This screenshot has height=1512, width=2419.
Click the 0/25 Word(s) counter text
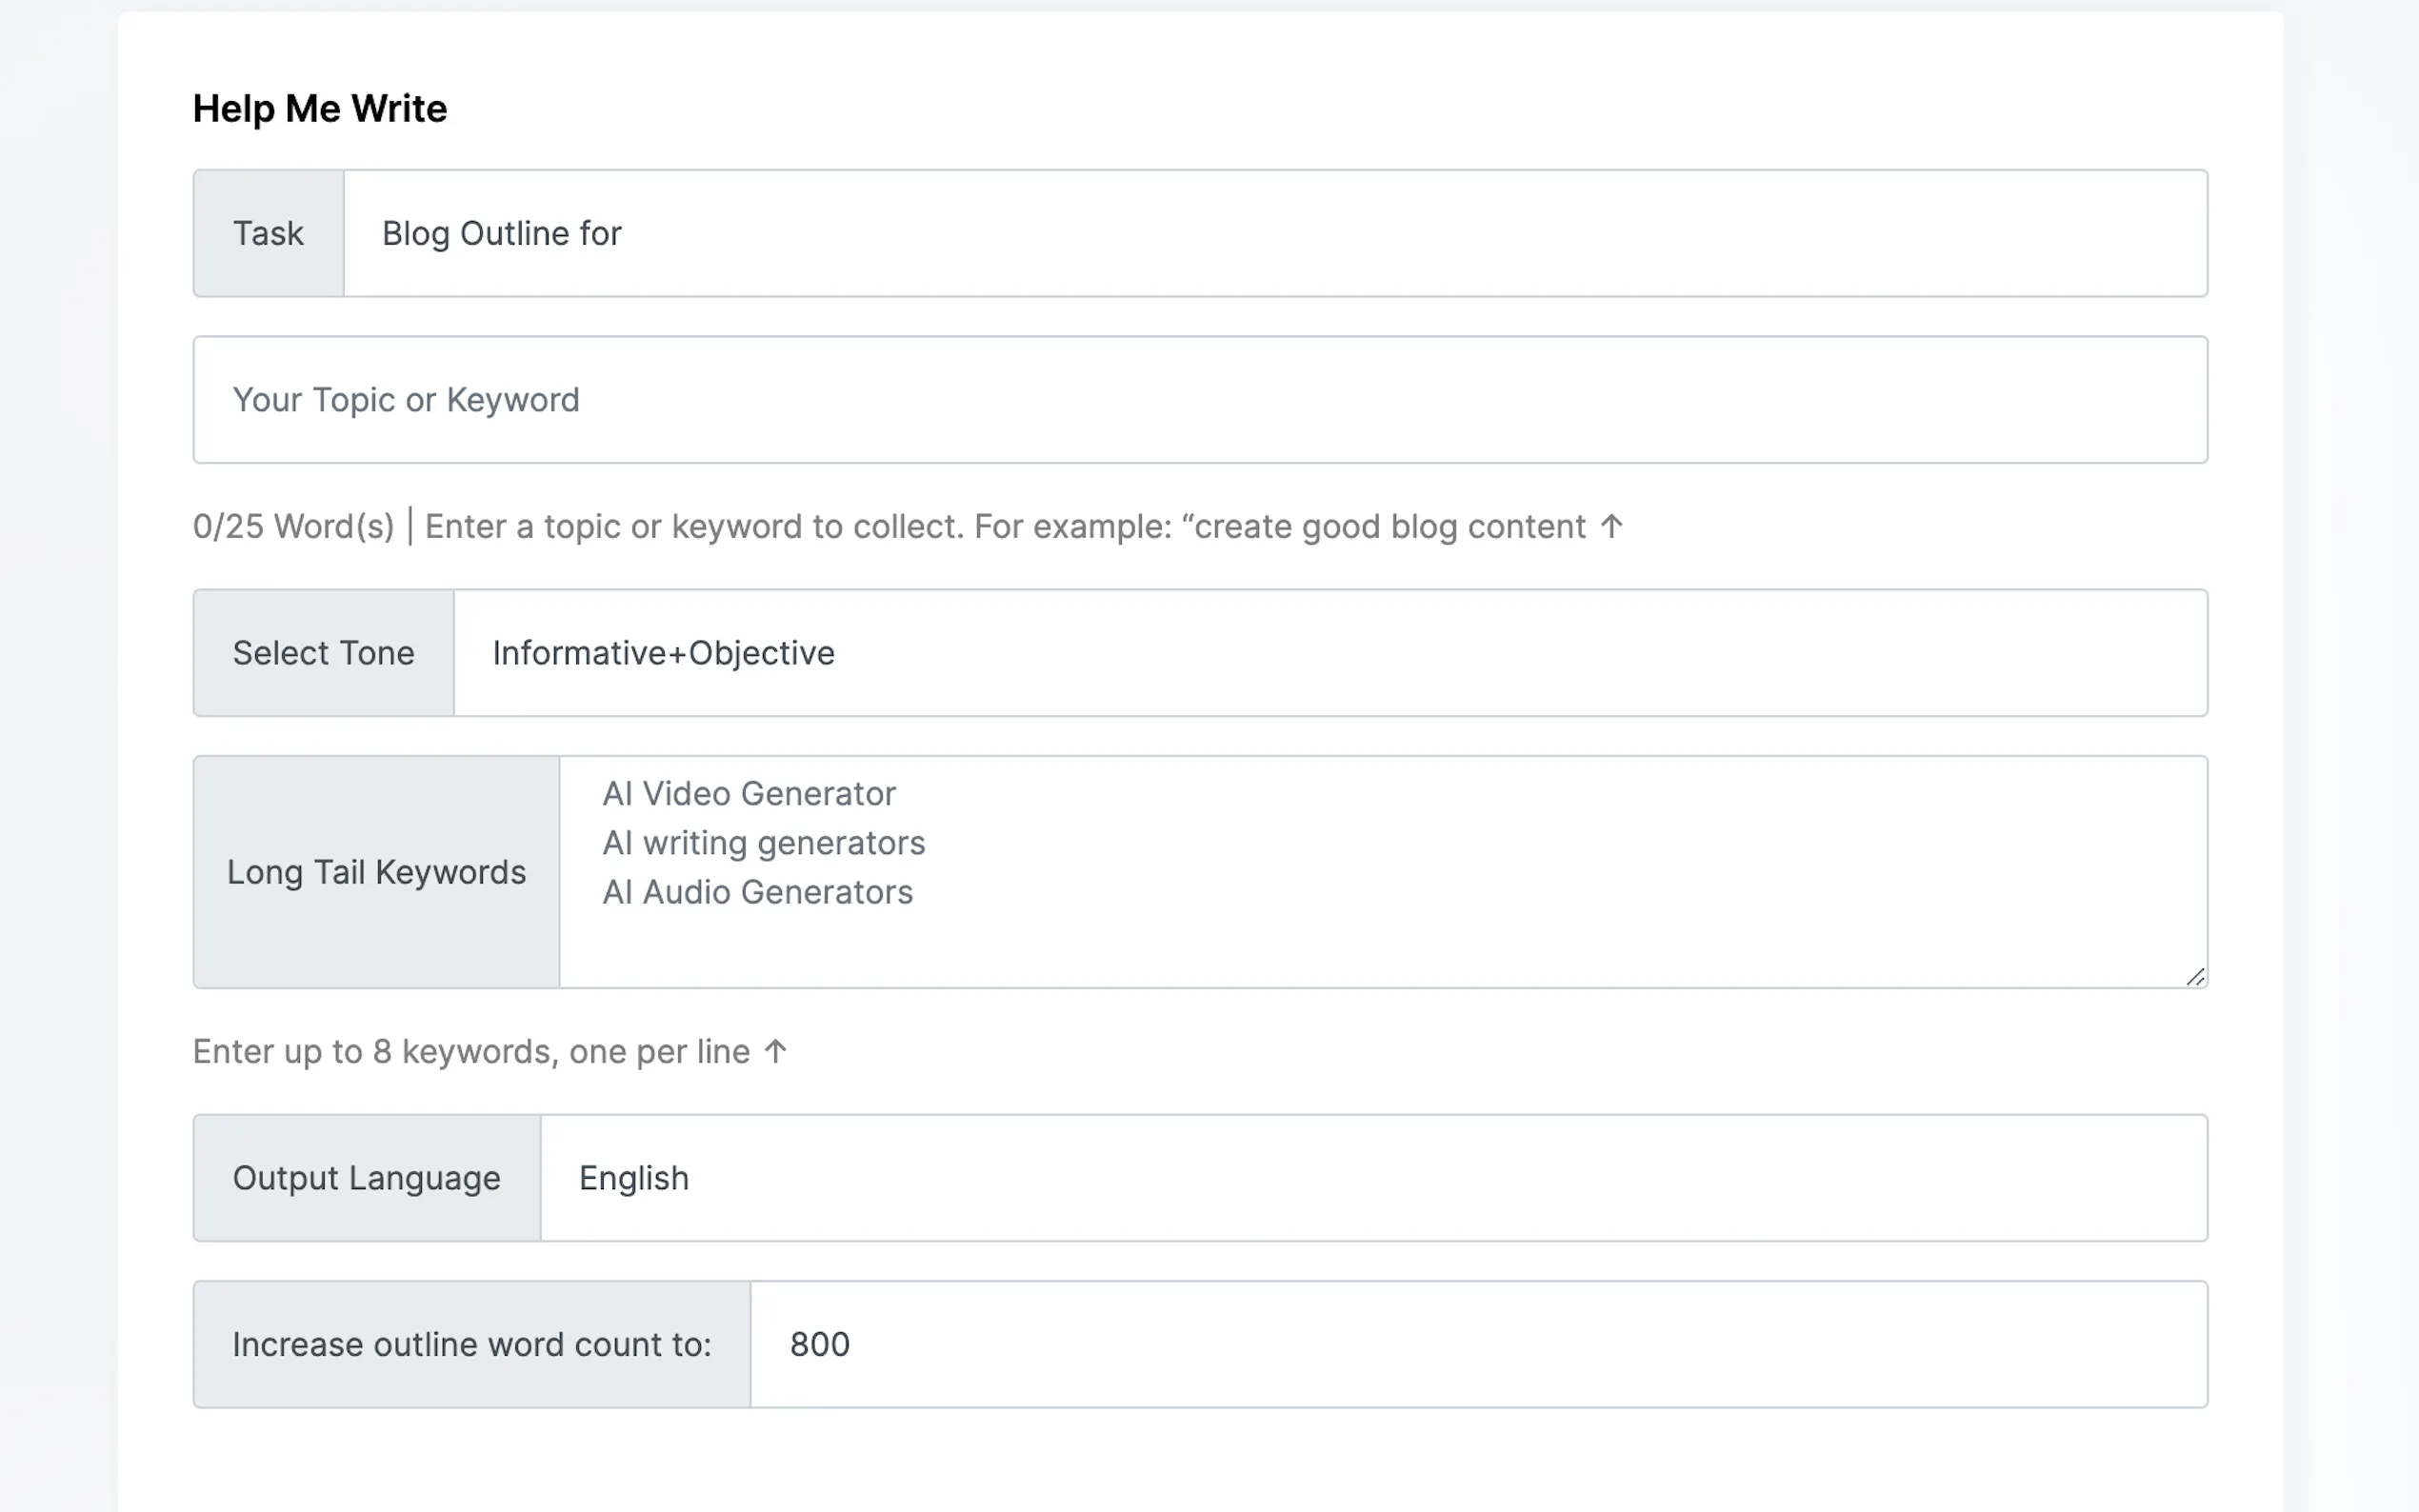point(294,526)
